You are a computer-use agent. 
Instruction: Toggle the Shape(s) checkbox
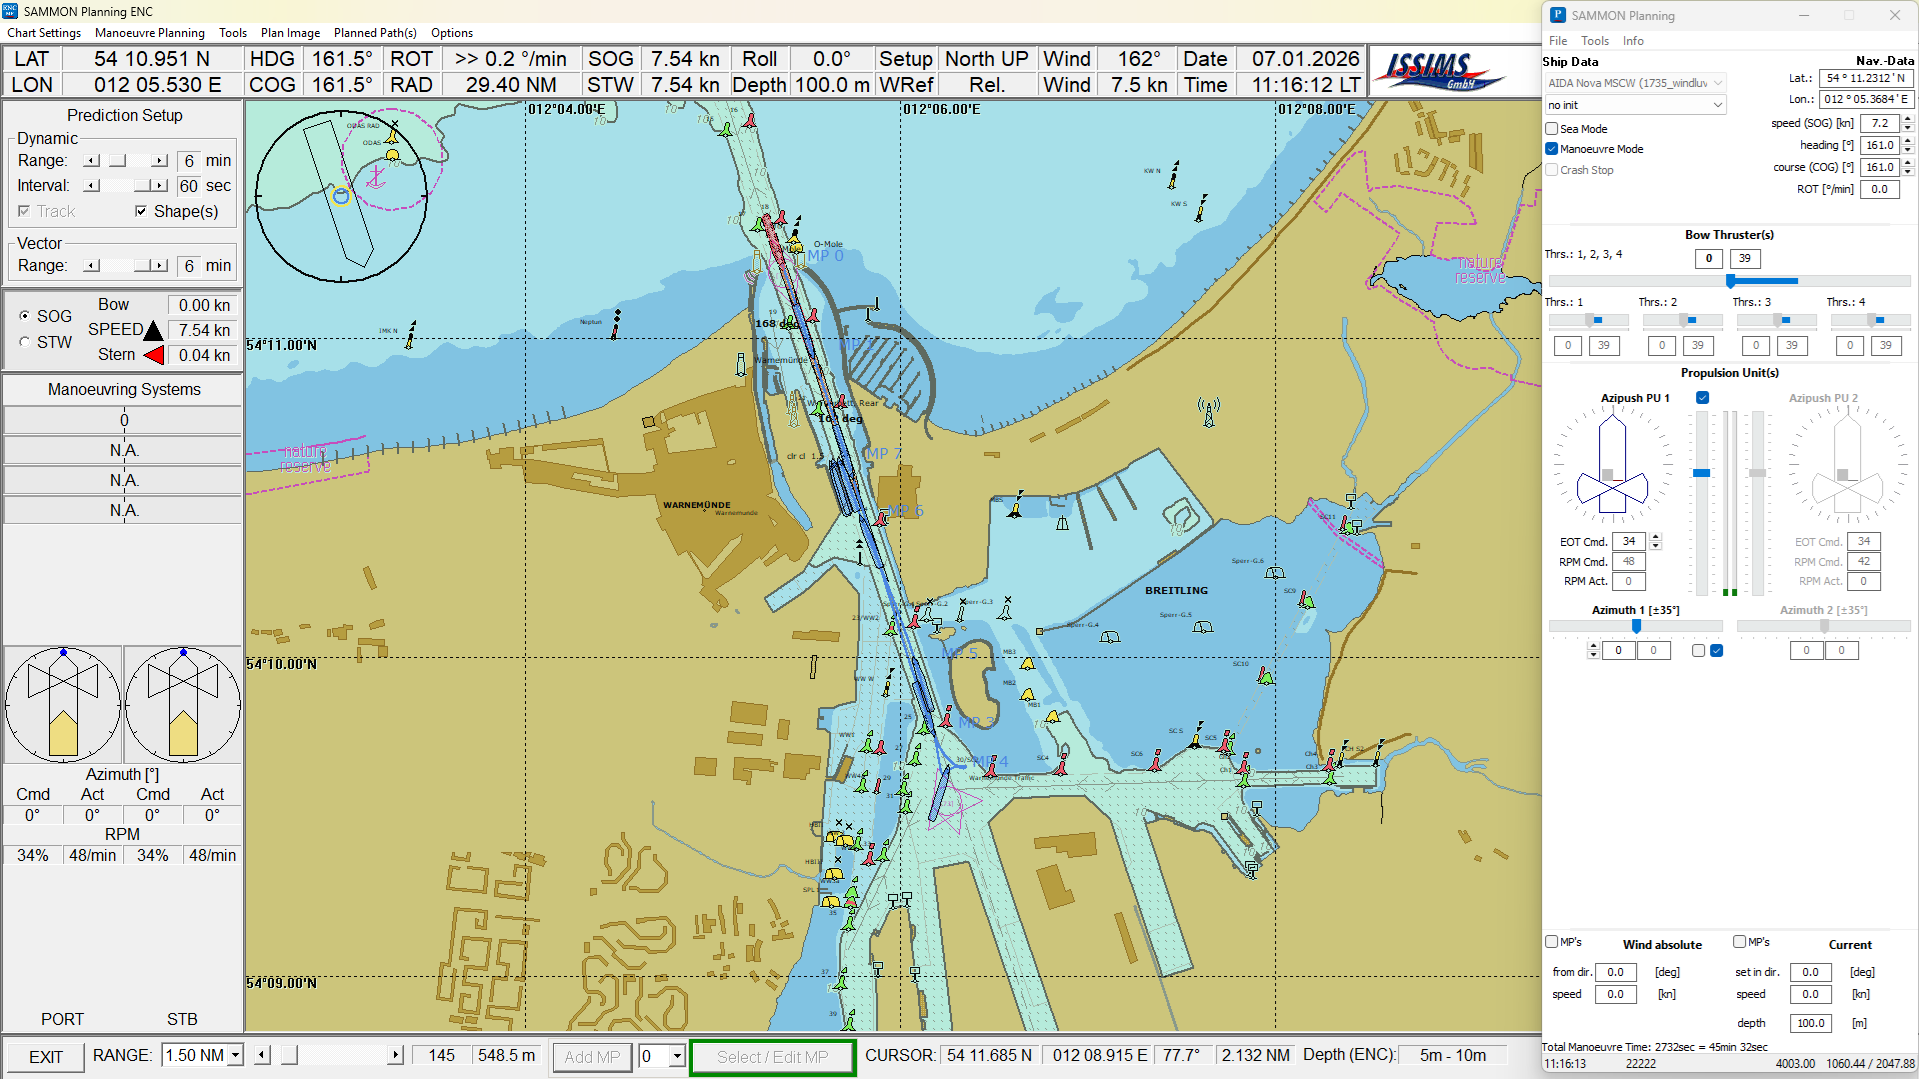point(141,211)
